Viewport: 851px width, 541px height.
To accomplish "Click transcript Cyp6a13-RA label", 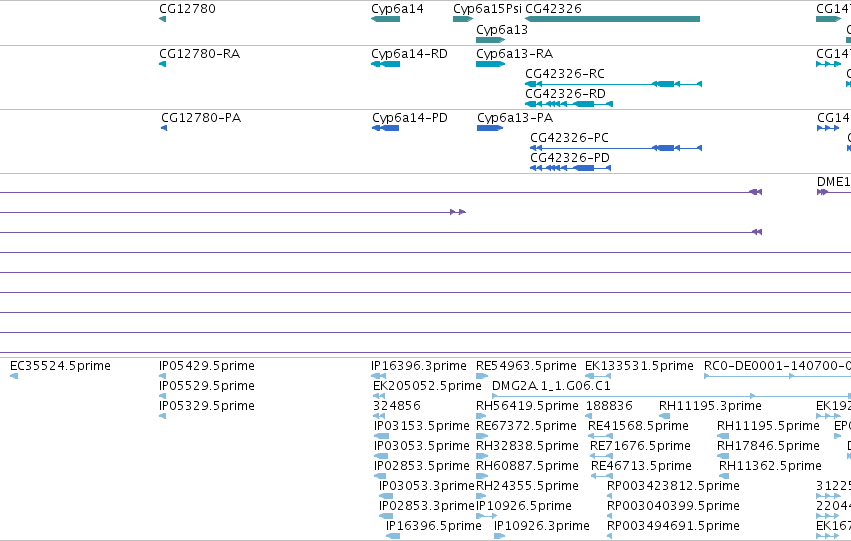I will tap(515, 54).
